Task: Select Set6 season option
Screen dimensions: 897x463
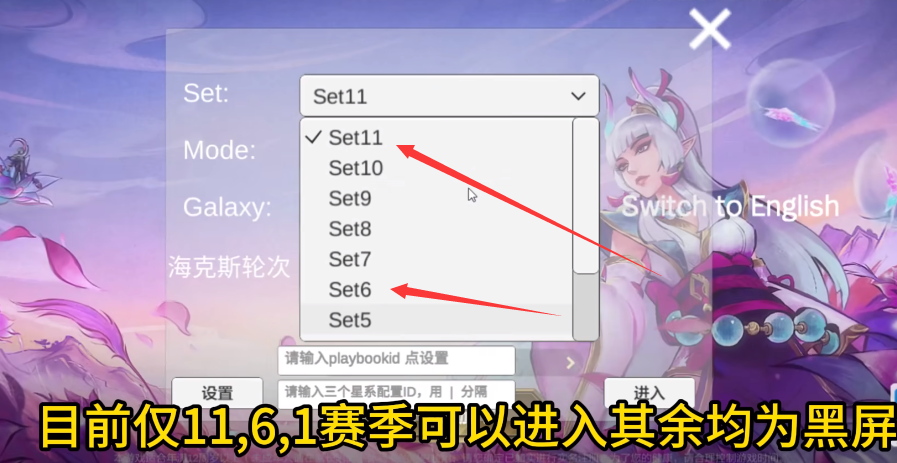Action: click(x=436, y=290)
